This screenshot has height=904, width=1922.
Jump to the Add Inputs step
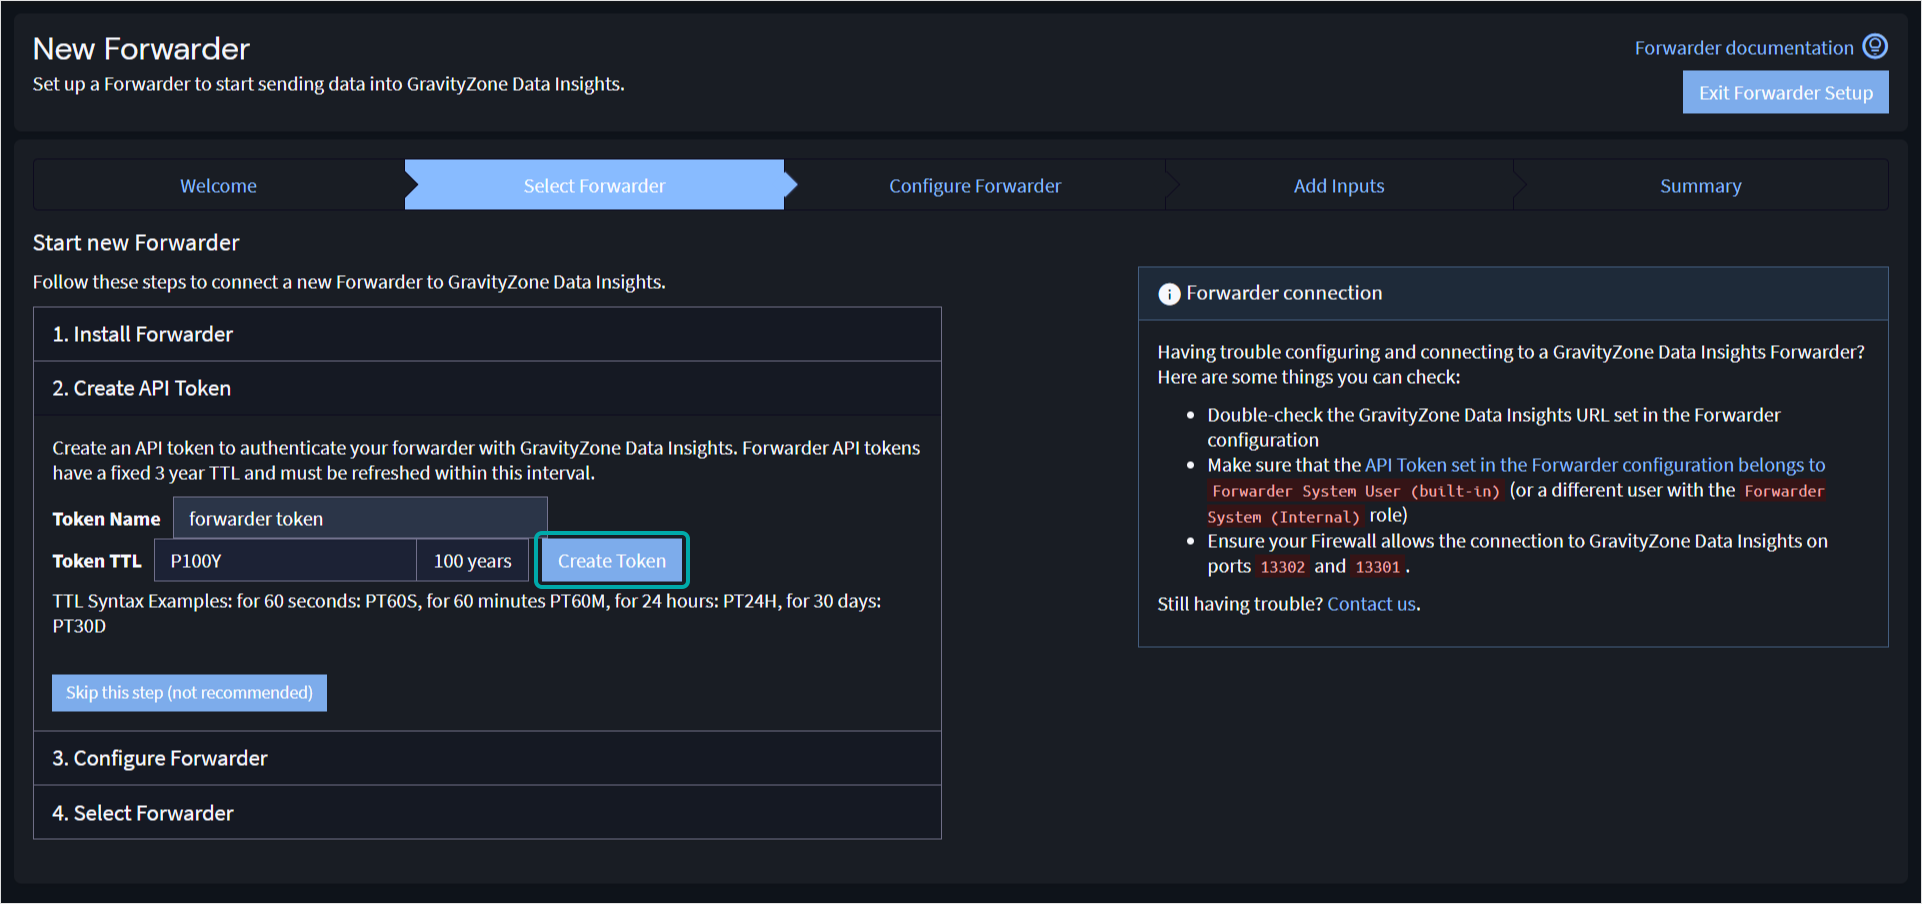[1339, 185]
